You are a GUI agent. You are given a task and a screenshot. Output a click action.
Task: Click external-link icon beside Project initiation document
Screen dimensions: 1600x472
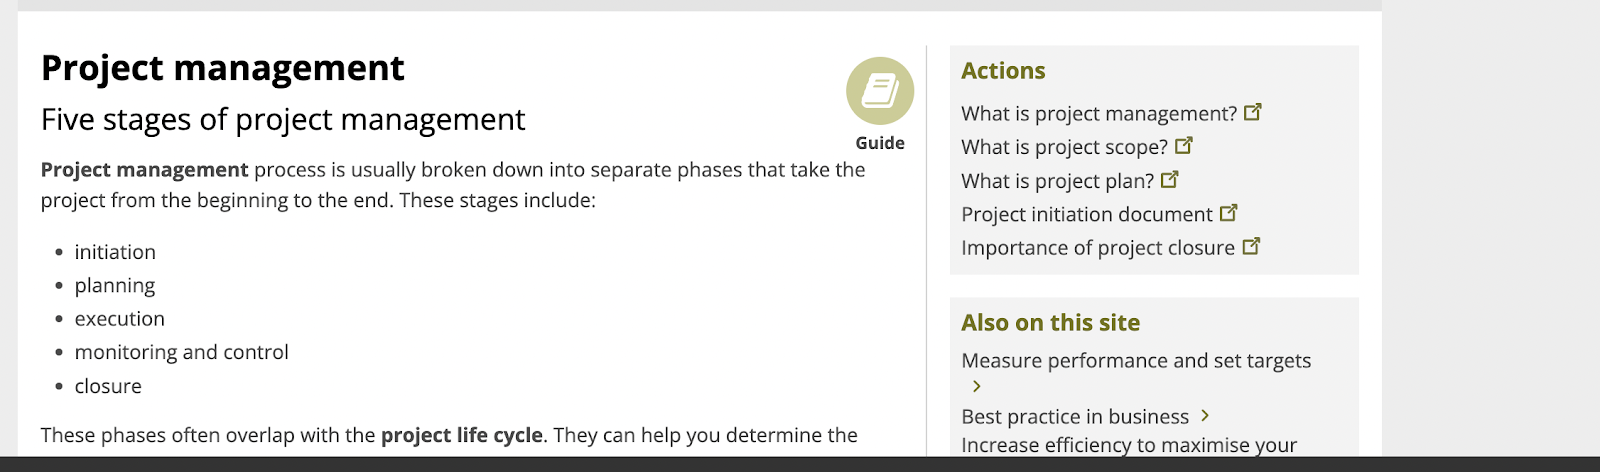click(x=1229, y=213)
